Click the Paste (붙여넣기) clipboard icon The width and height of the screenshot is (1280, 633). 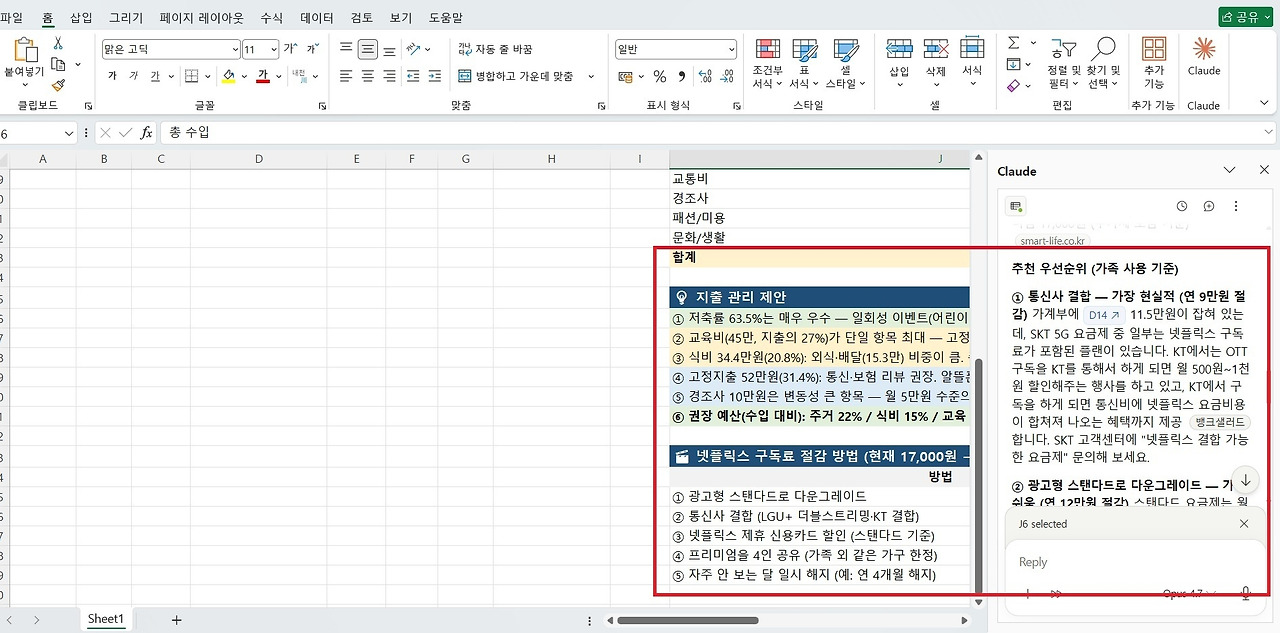24,50
